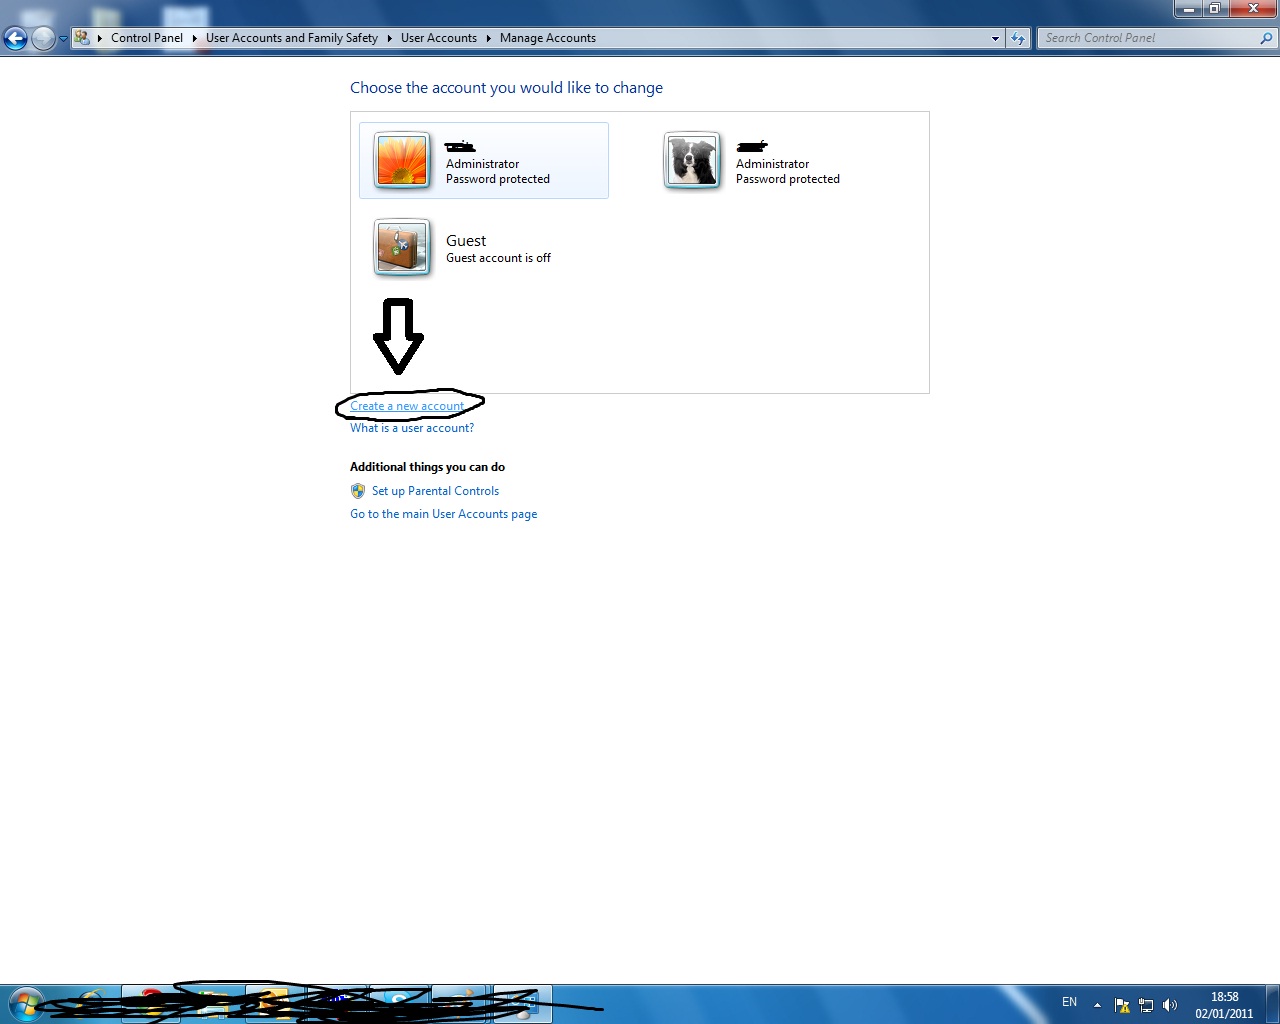This screenshot has height=1024, width=1280.
Task: Click the volume speaker tray icon
Action: (x=1170, y=1005)
